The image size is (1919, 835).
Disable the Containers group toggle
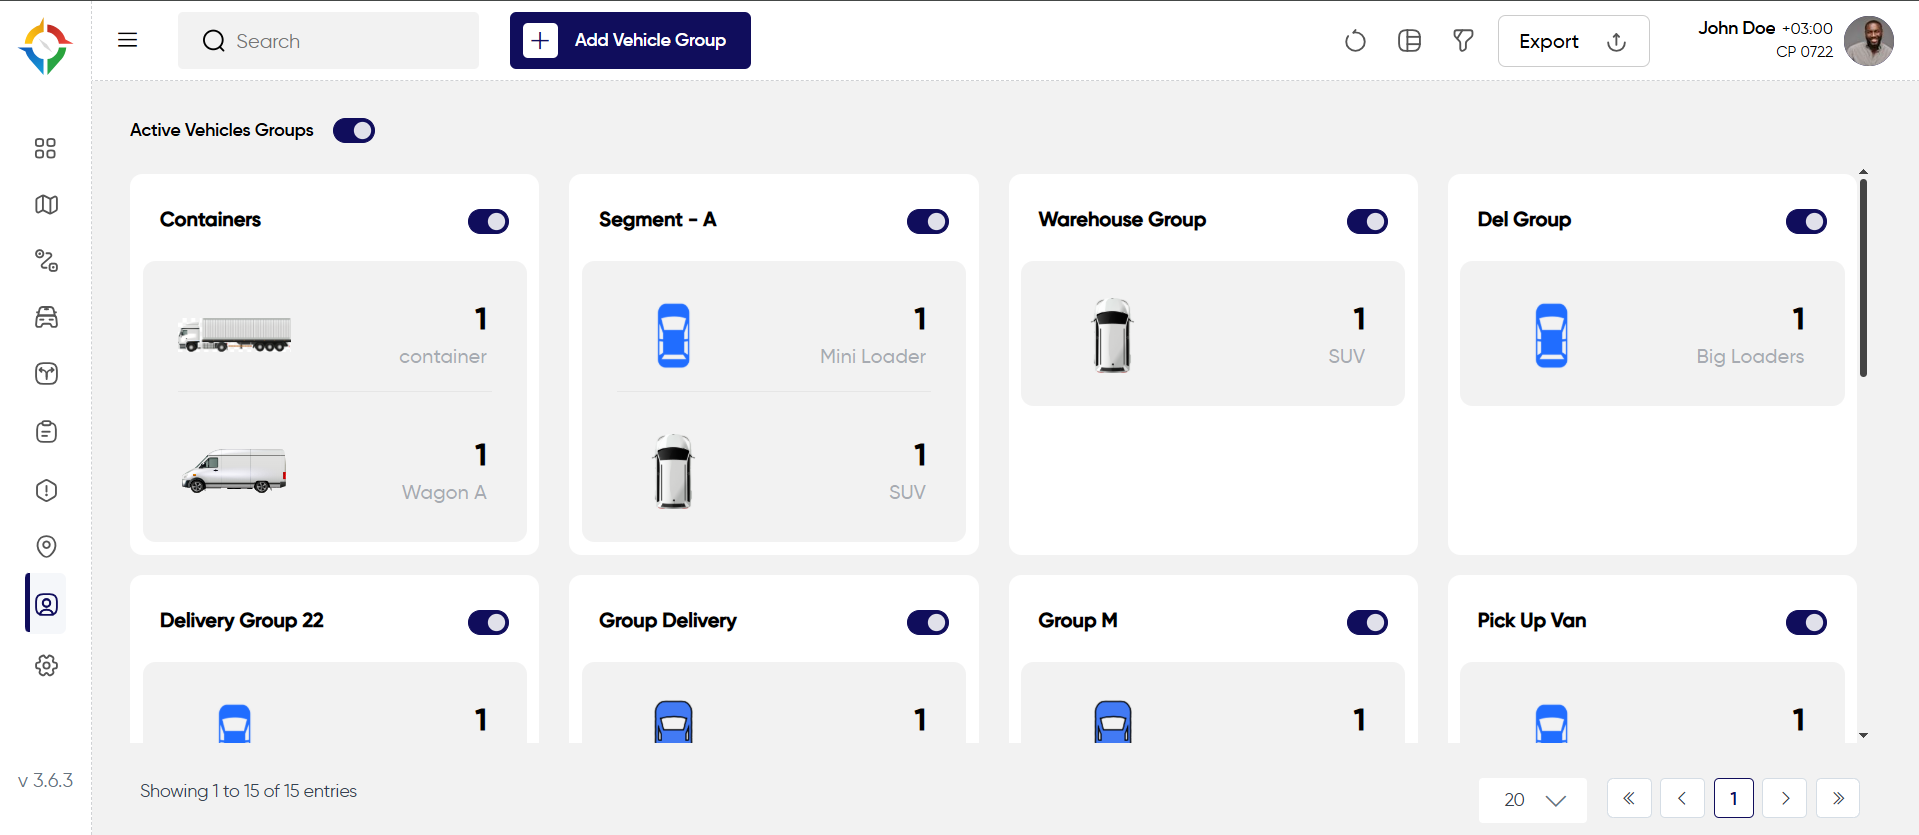click(x=488, y=221)
